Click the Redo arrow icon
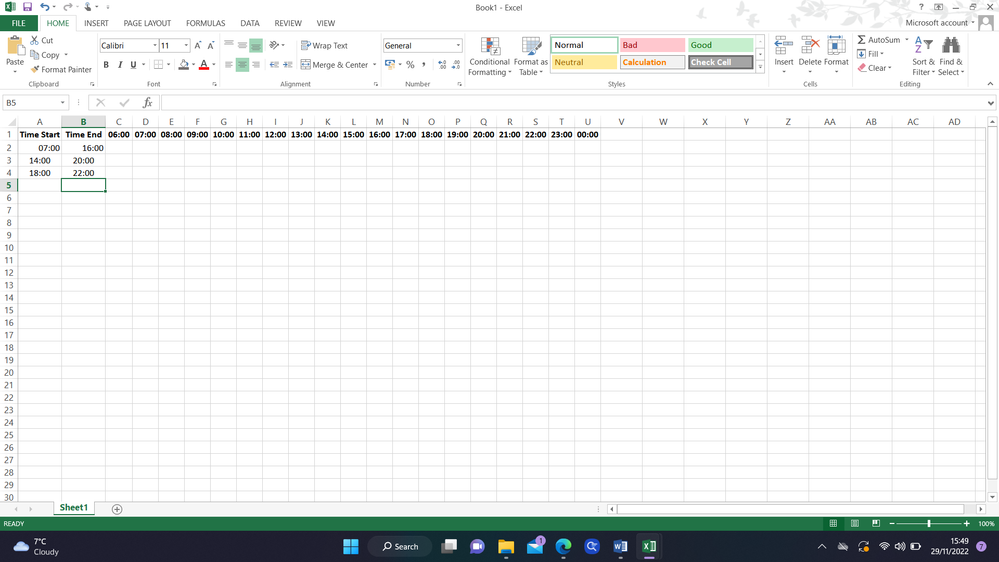This screenshot has width=999, height=562. click(x=67, y=7)
